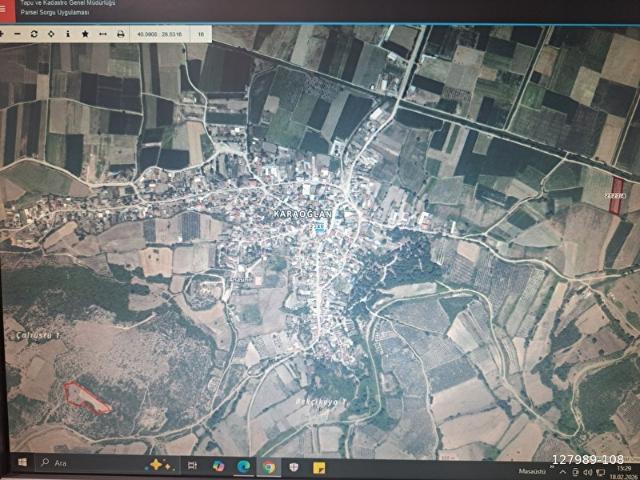Launch Microsoft Edge from taskbar
640x480 pixels.
click(x=244, y=466)
